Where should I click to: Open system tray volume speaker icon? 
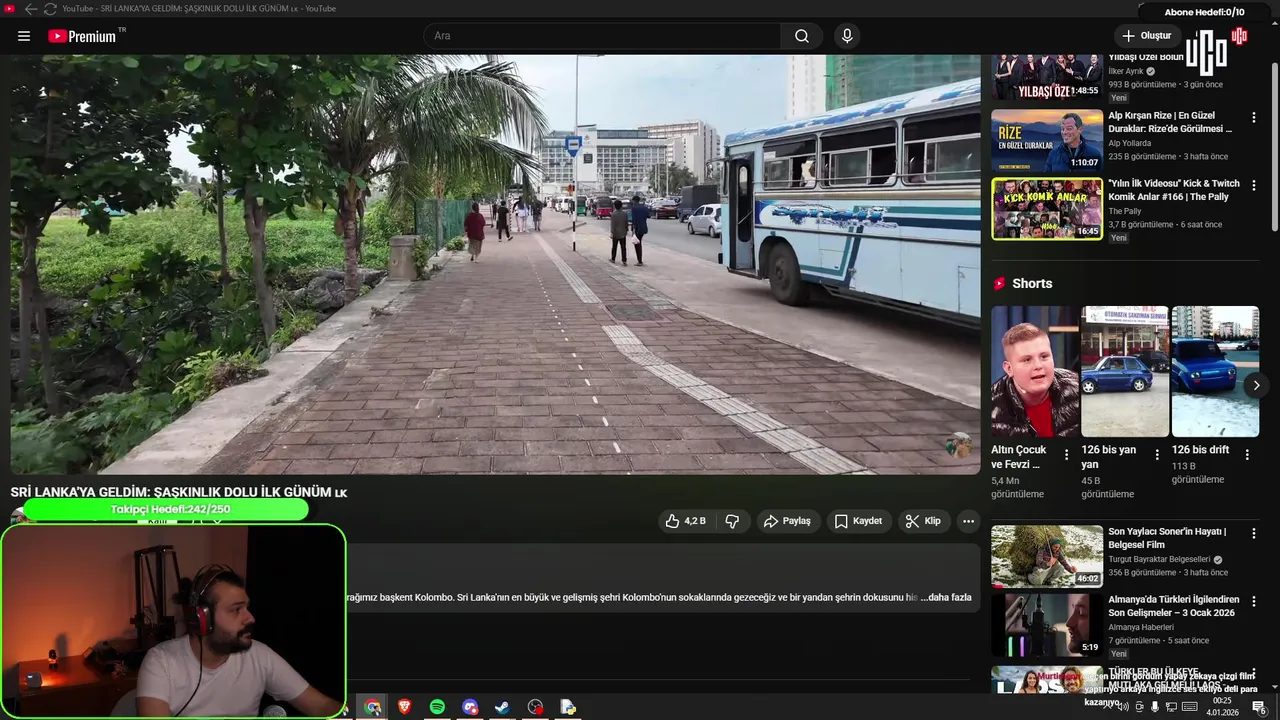[1123, 707]
